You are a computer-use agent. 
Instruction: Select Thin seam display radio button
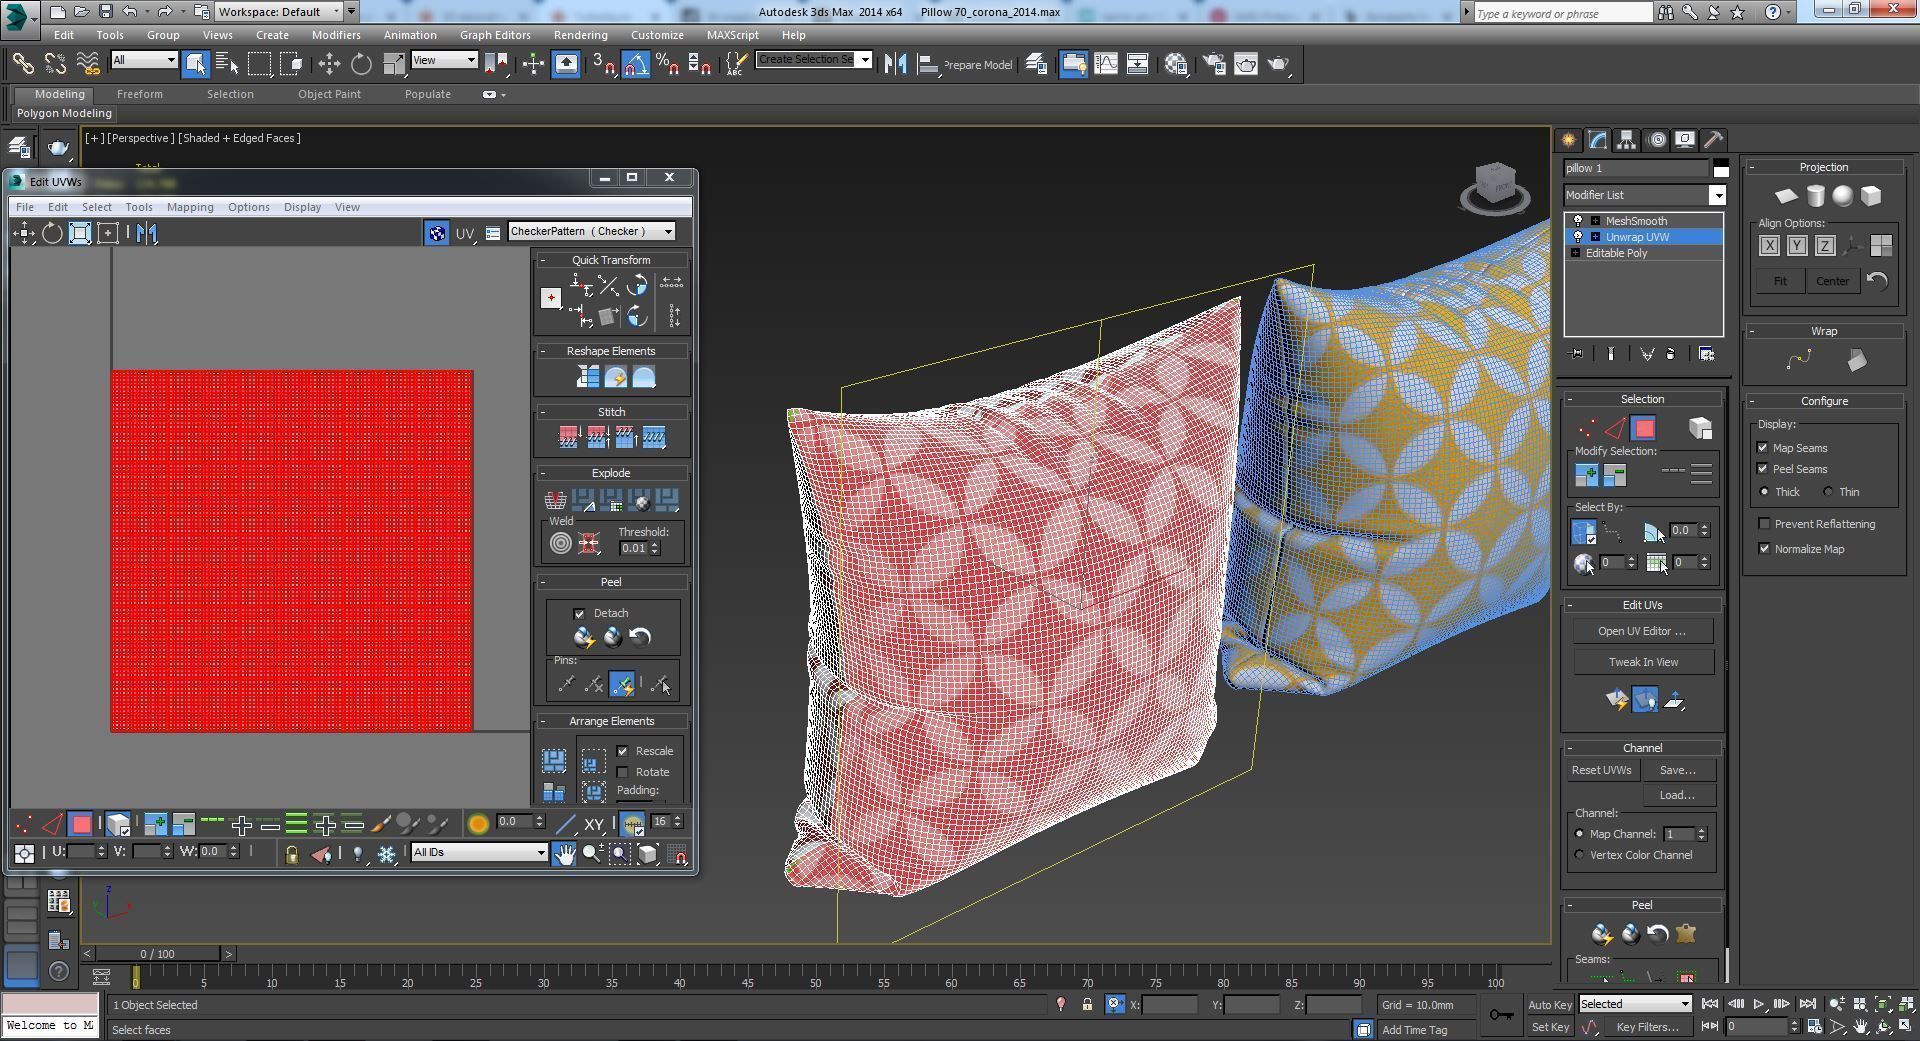pyautogui.click(x=1828, y=492)
